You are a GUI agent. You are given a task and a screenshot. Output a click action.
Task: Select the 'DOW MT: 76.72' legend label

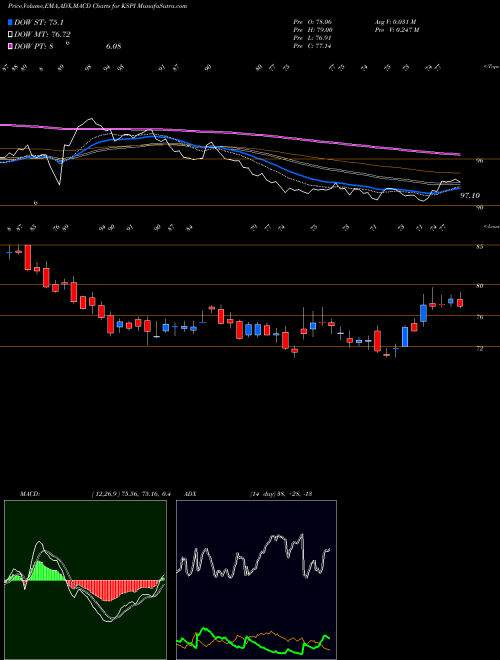pyautogui.click(x=43, y=34)
